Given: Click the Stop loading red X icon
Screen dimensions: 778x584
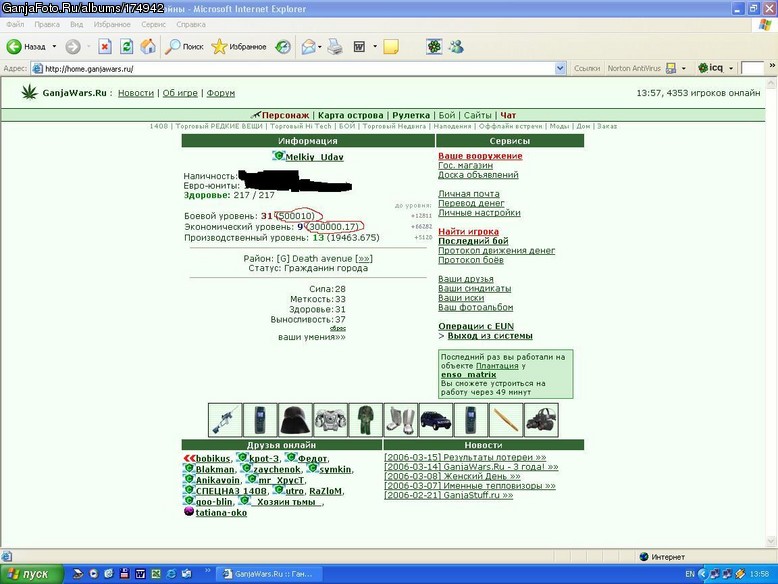Looking at the screenshot, I should [x=105, y=47].
